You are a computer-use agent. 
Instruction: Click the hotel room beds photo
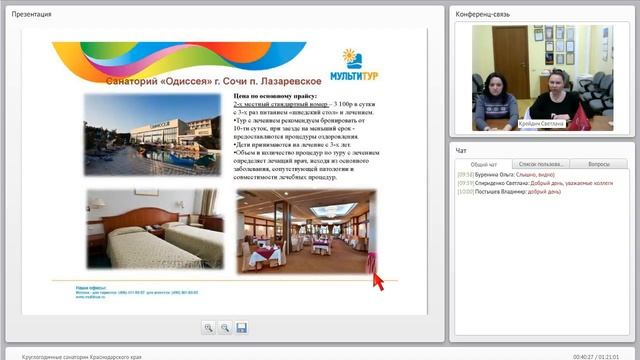coord(155,229)
